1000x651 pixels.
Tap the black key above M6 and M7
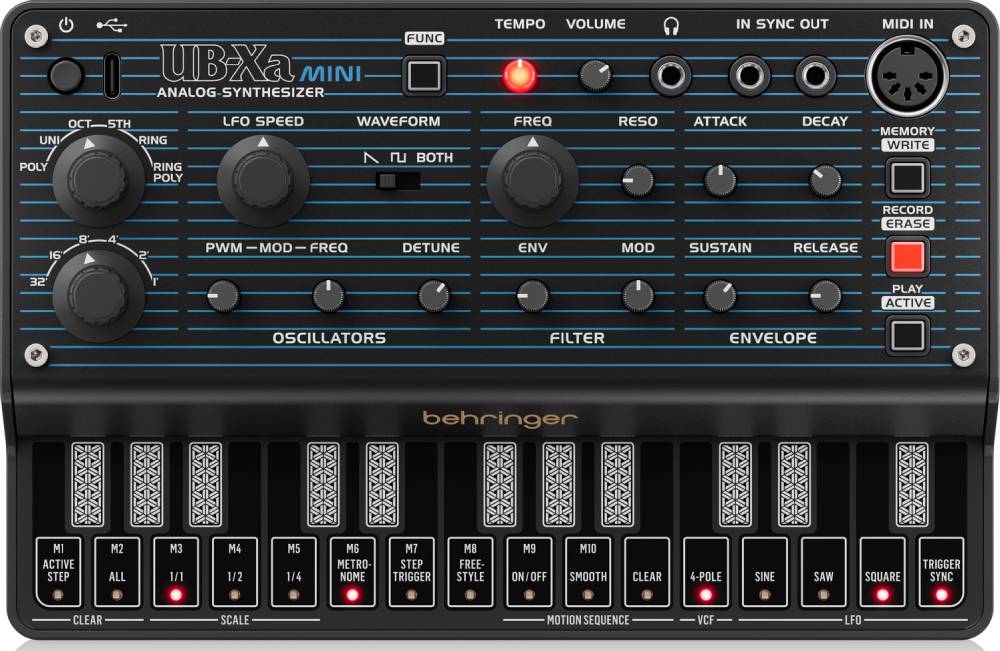[382, 485]
